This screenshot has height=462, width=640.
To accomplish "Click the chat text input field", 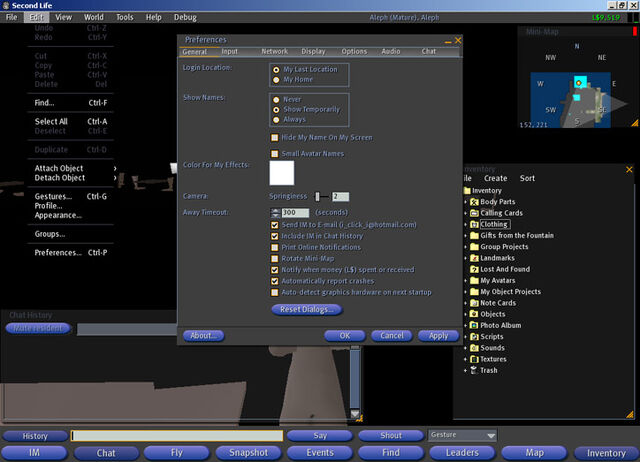I will [x=177, y=435].
